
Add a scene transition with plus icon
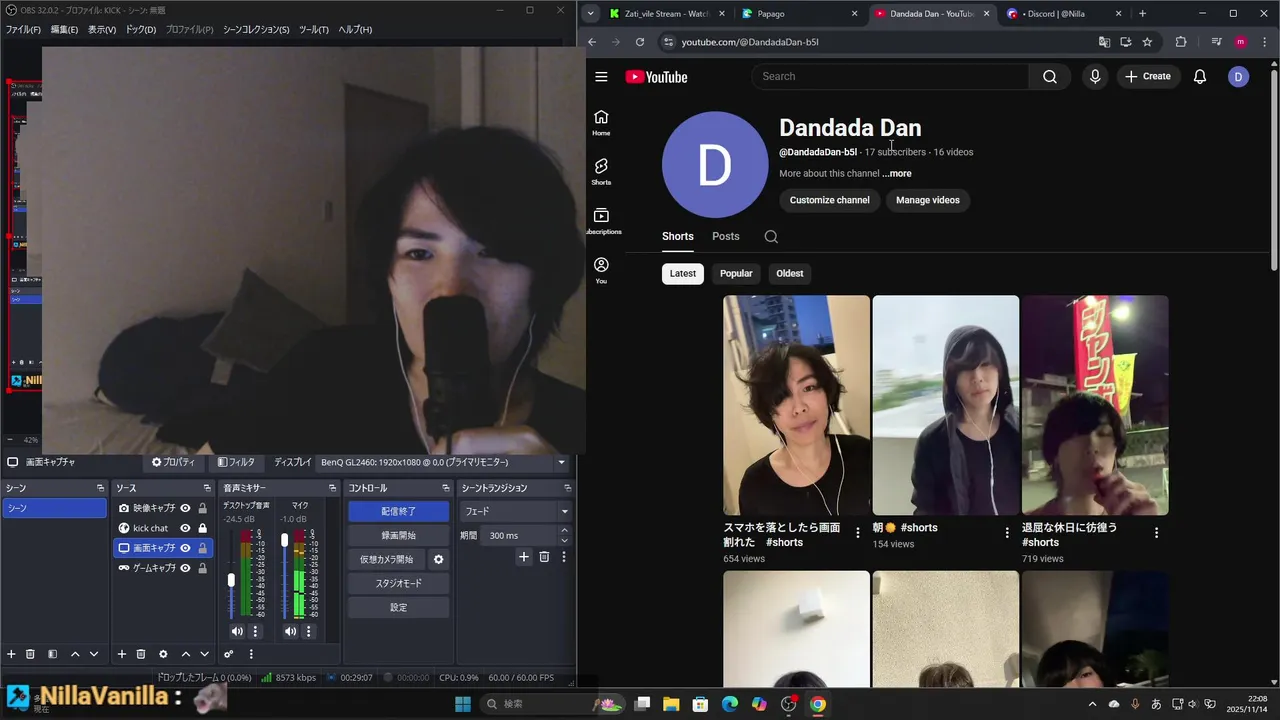(523, 557)
